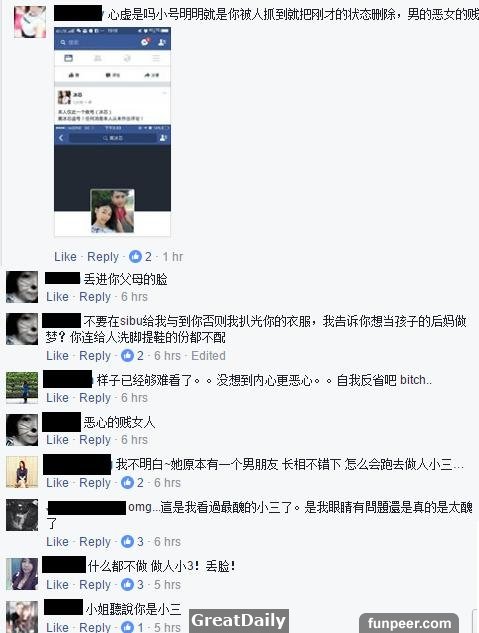Click the Edited label on sibu comment
This screenshot has width=479, height=633.
click(x=208, y=356)
